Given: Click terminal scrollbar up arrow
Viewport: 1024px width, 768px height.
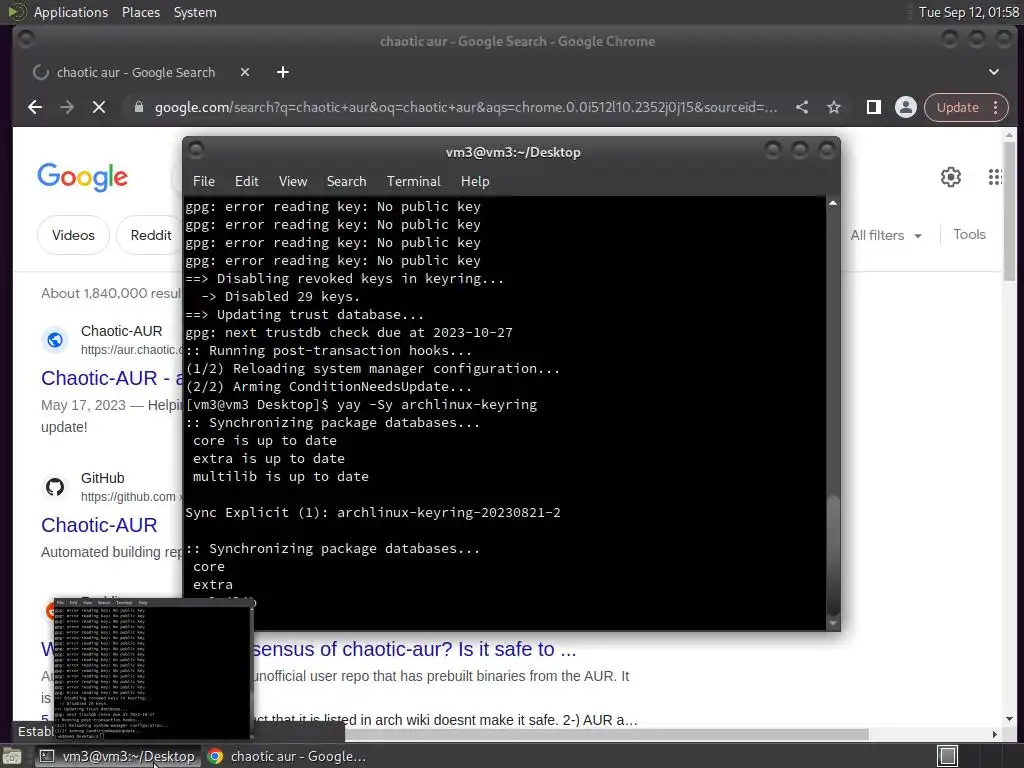Looking at the screenshot, I should (833, 203).
